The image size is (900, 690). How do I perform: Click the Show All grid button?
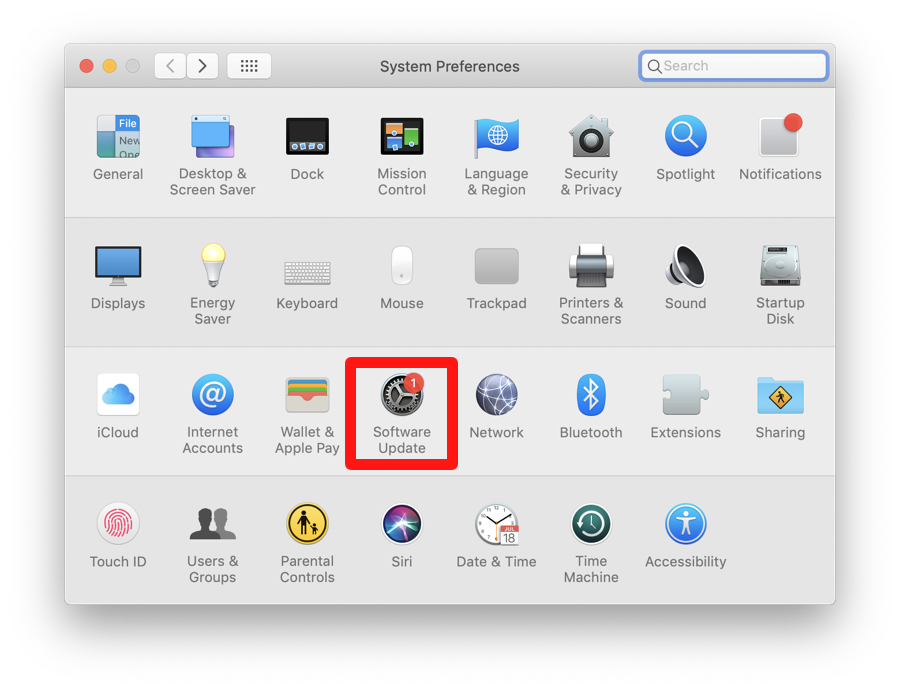[x=249, y=66]
